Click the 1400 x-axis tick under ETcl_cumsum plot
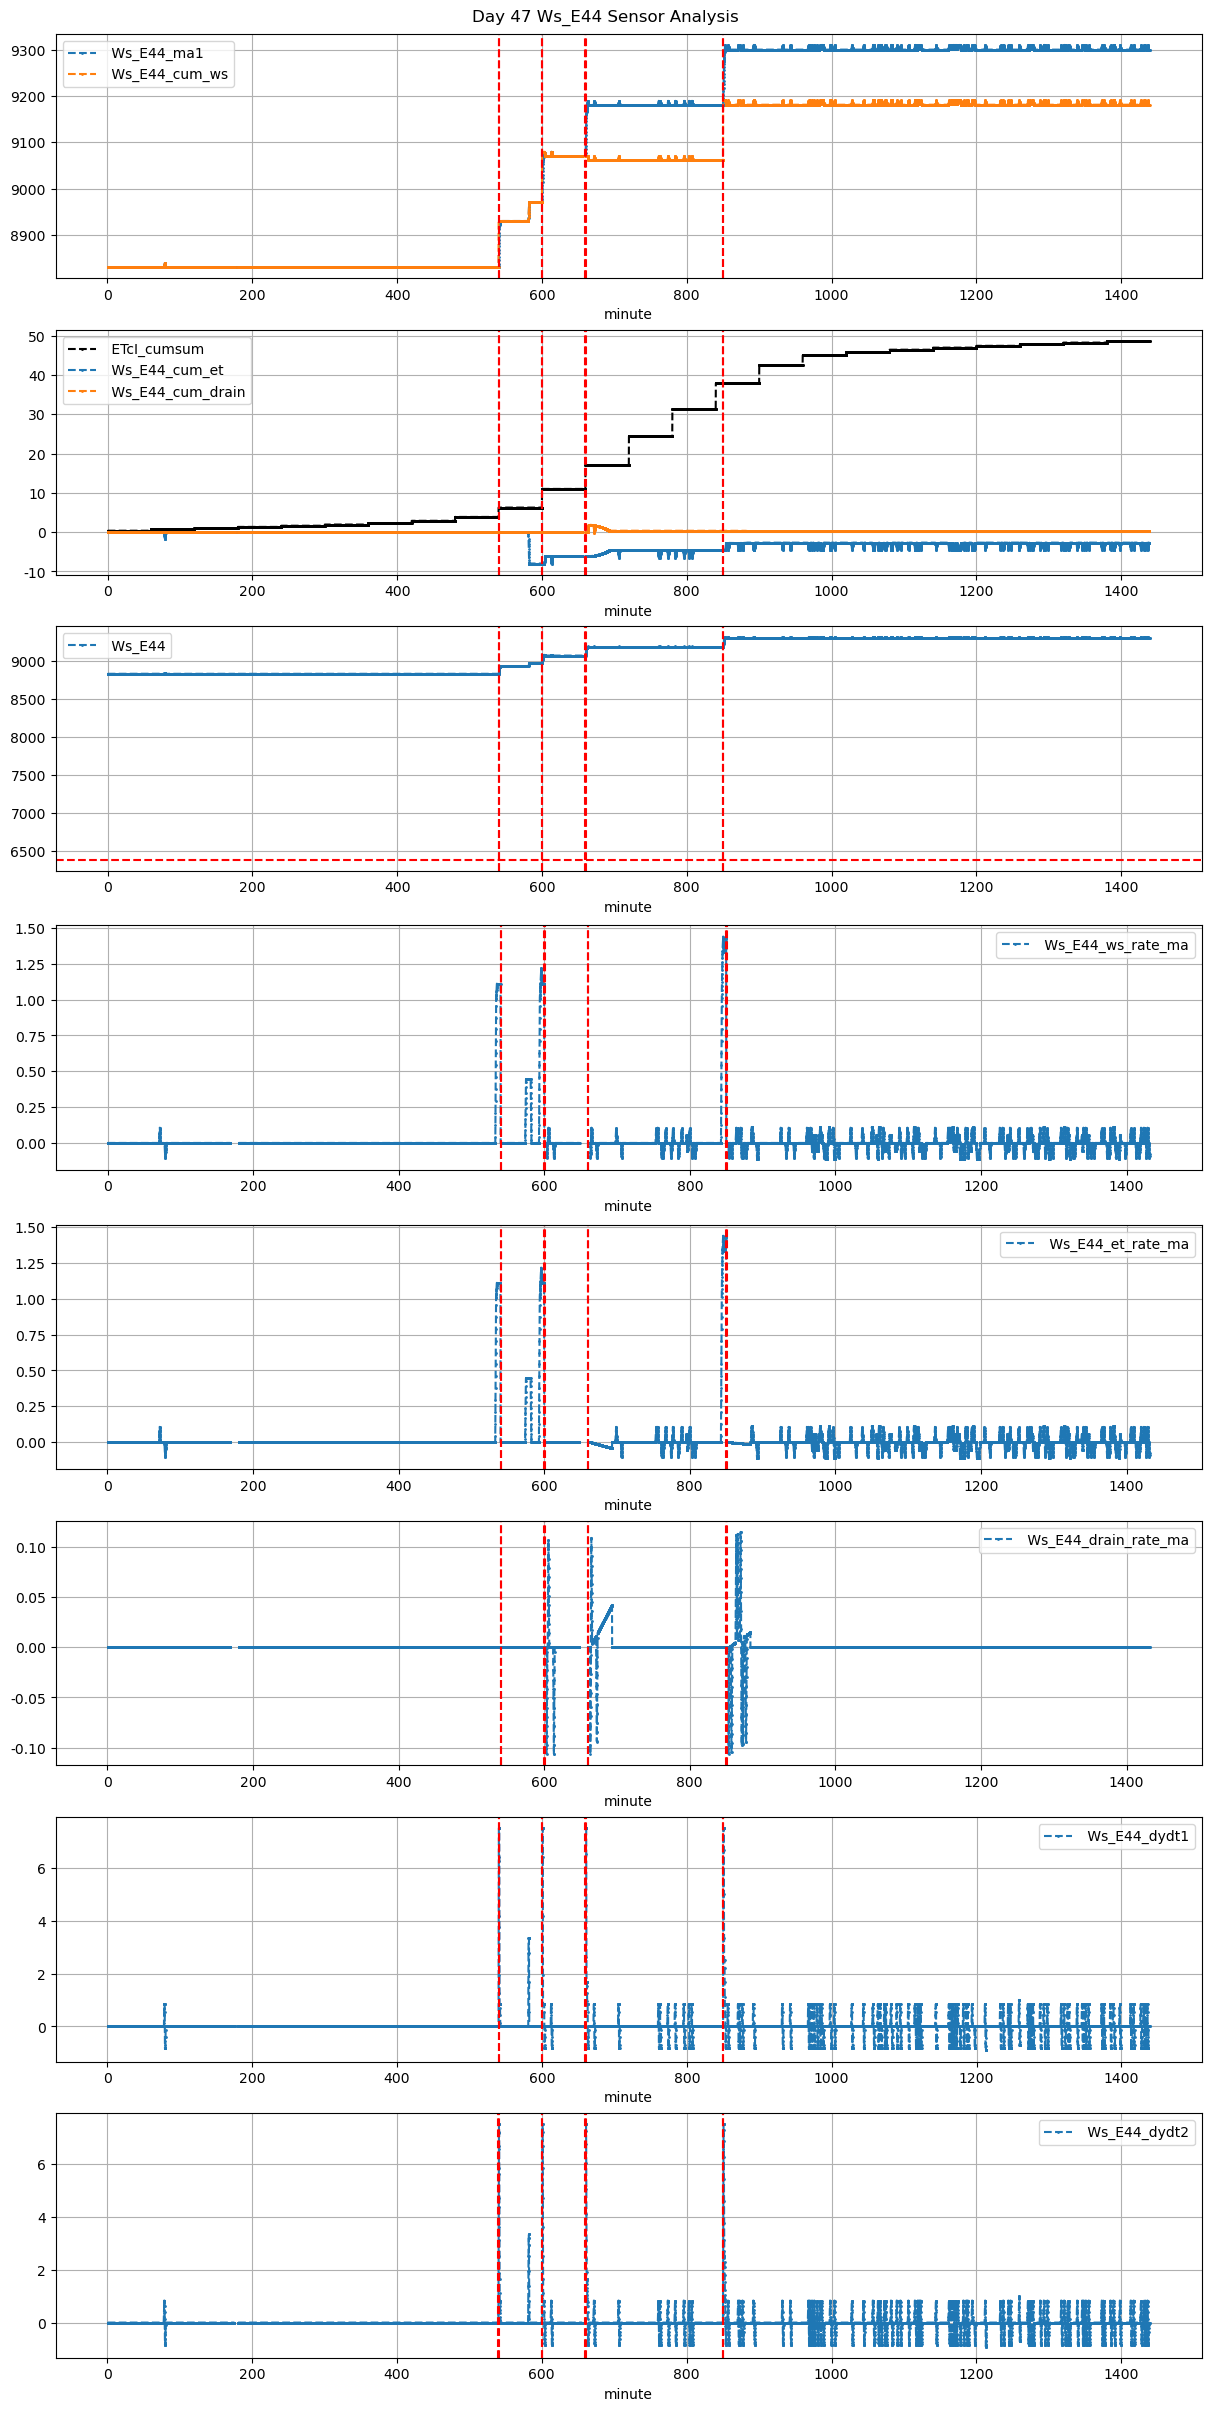 tap(1121, 591)
